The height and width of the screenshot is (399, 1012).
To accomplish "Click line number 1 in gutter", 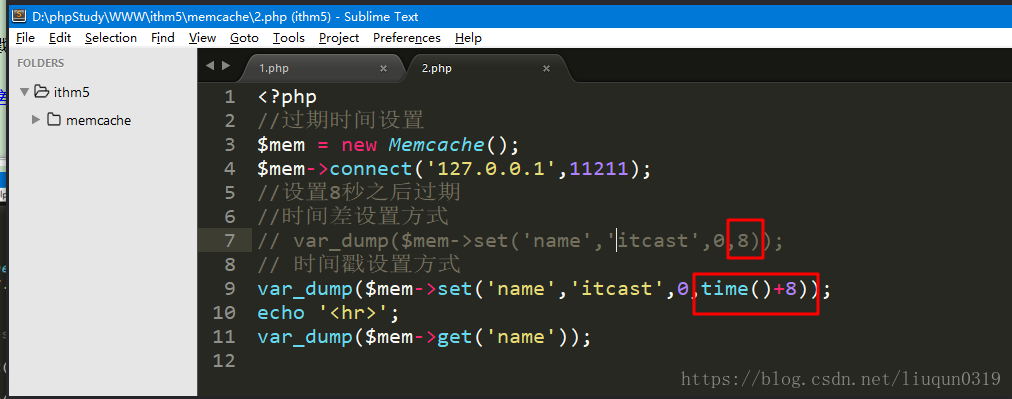I will click(230, 97).
